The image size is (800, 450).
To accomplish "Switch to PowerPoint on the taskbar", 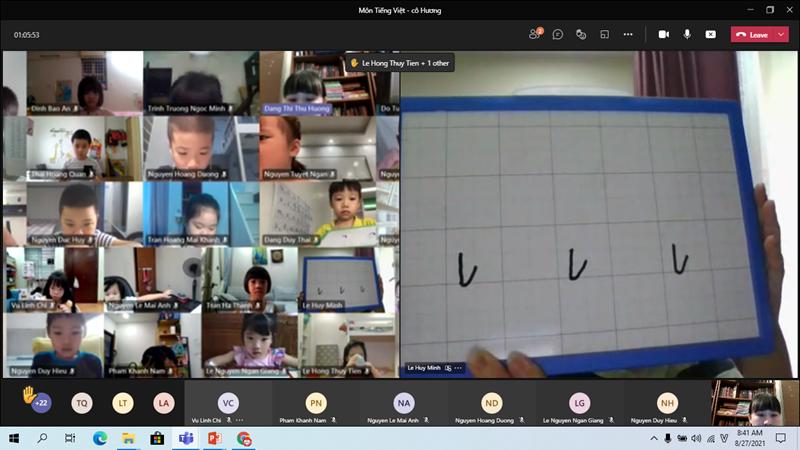I will coord(214,438).
